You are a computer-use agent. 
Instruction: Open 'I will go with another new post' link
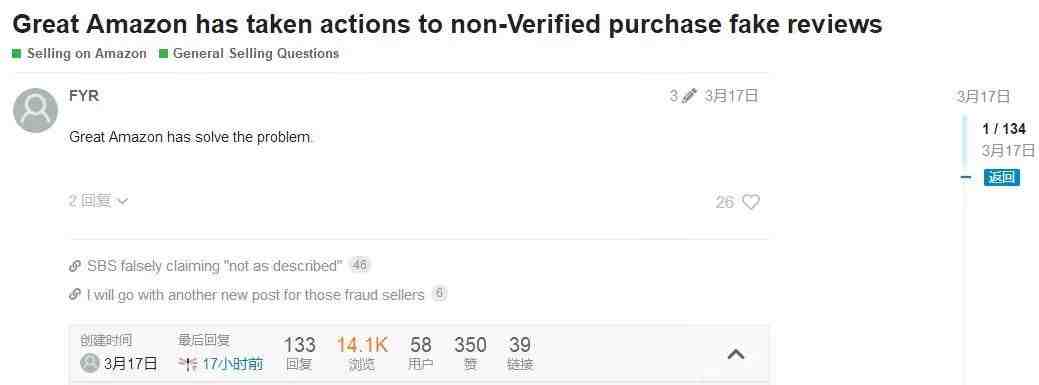[256, 295]
